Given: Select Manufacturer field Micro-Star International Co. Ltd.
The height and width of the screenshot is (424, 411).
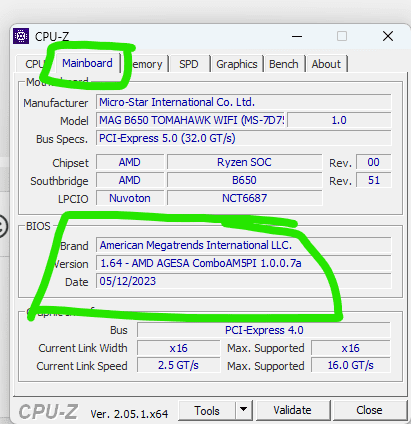Looking at the screenshot, I should point(244,102).
